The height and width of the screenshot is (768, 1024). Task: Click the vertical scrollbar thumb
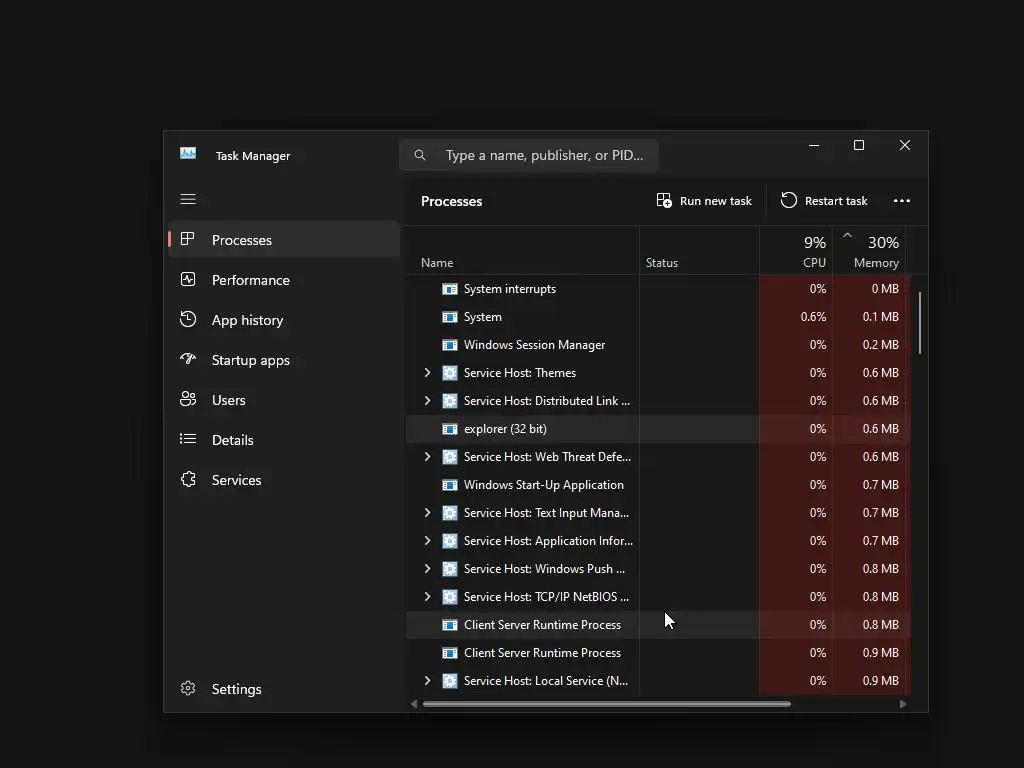pos(920,323)
